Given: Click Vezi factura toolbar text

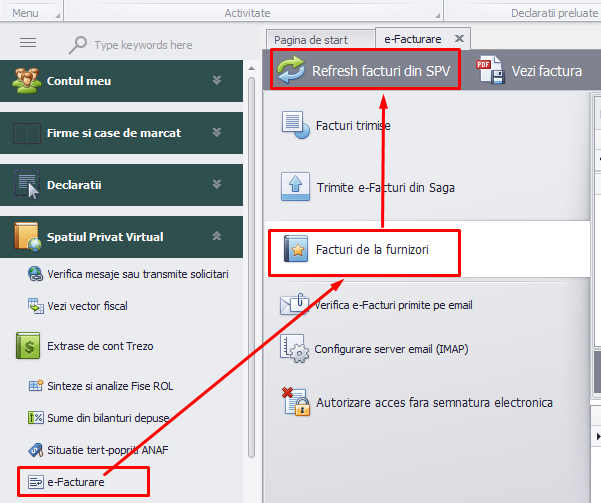Looking at the screenshot, I should (x=547, y=71).
